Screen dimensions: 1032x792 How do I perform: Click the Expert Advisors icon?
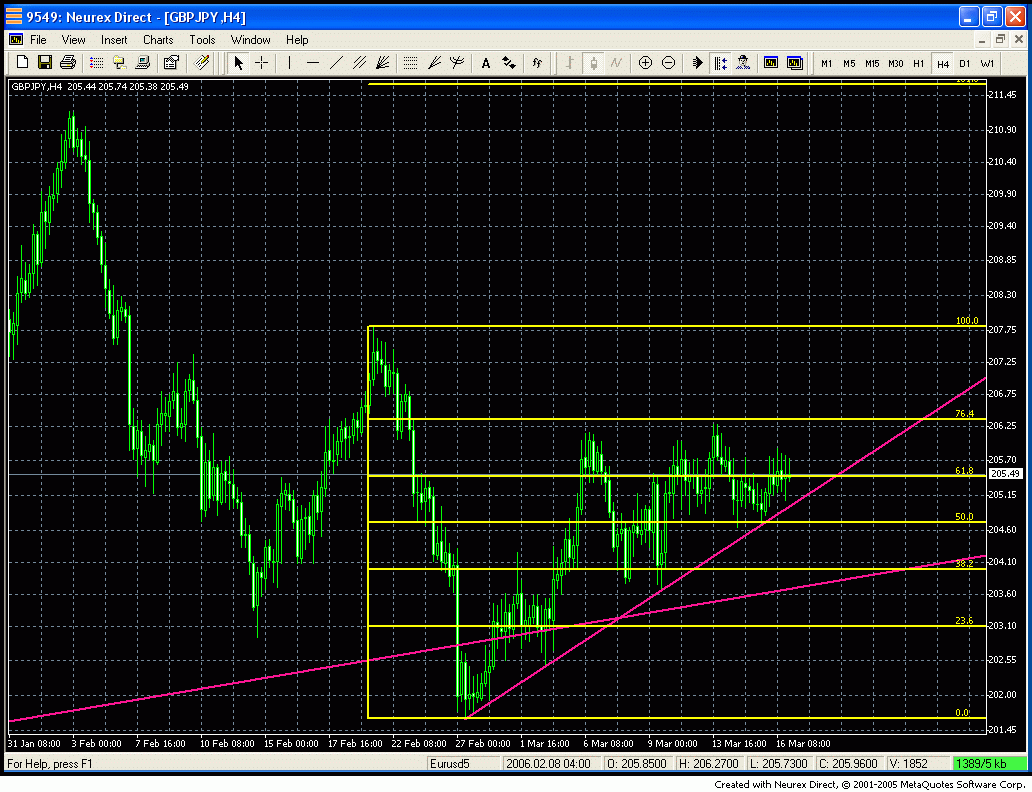pyautogui.click(x=744, y=63)
